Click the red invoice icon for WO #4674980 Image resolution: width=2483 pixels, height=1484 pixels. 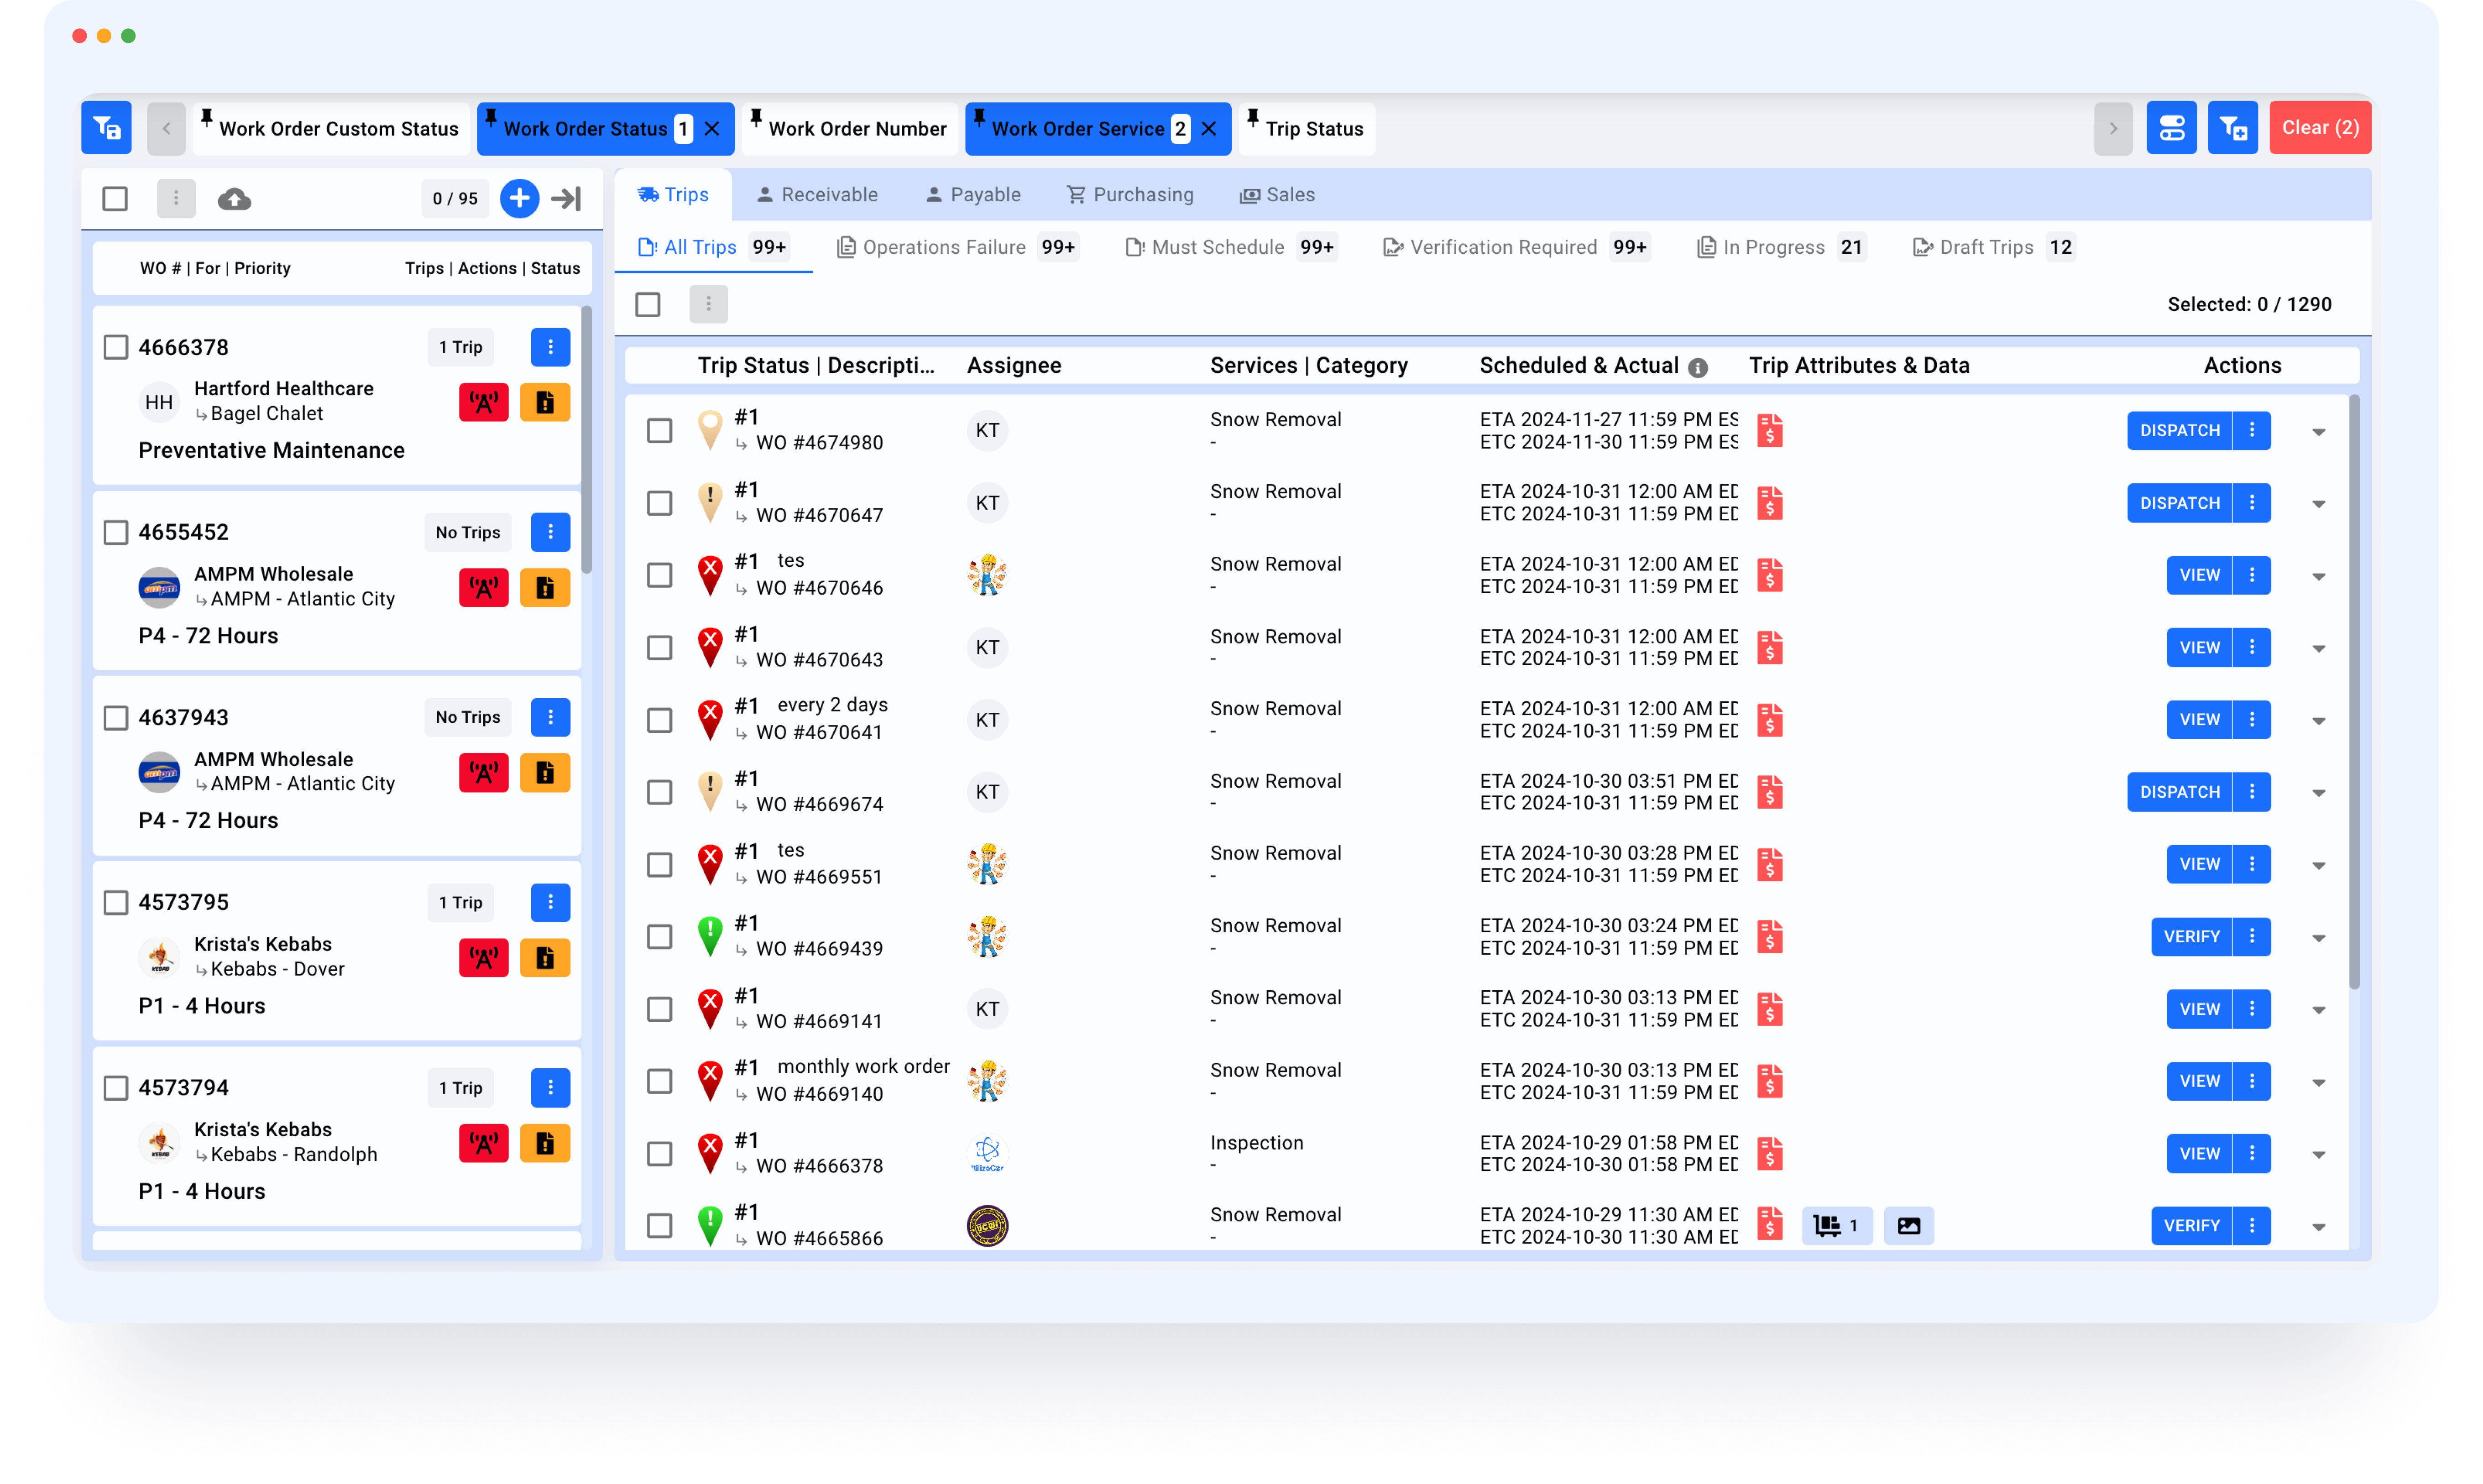tap(1770, 430)
